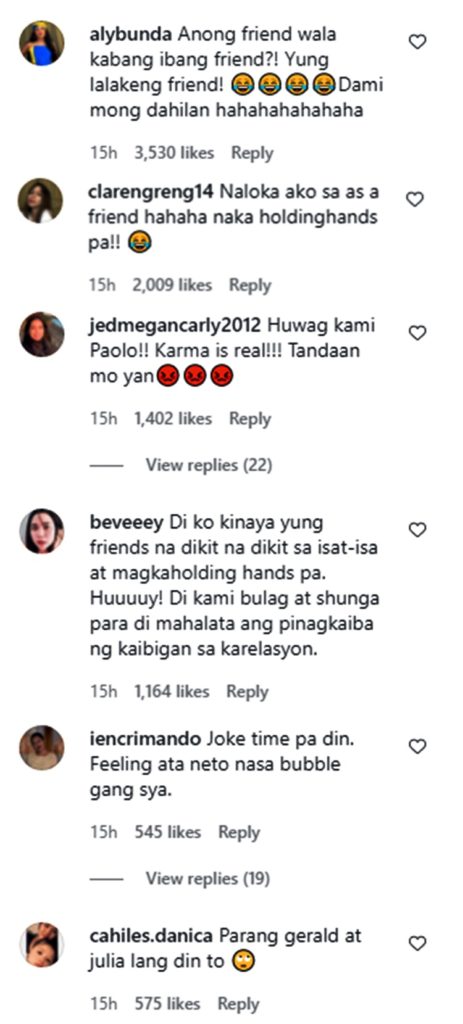This screenshot has width=463, height=1024.
Task: Heart the beveeey comment
Action: pyautogui.click(x=417, y=530)
